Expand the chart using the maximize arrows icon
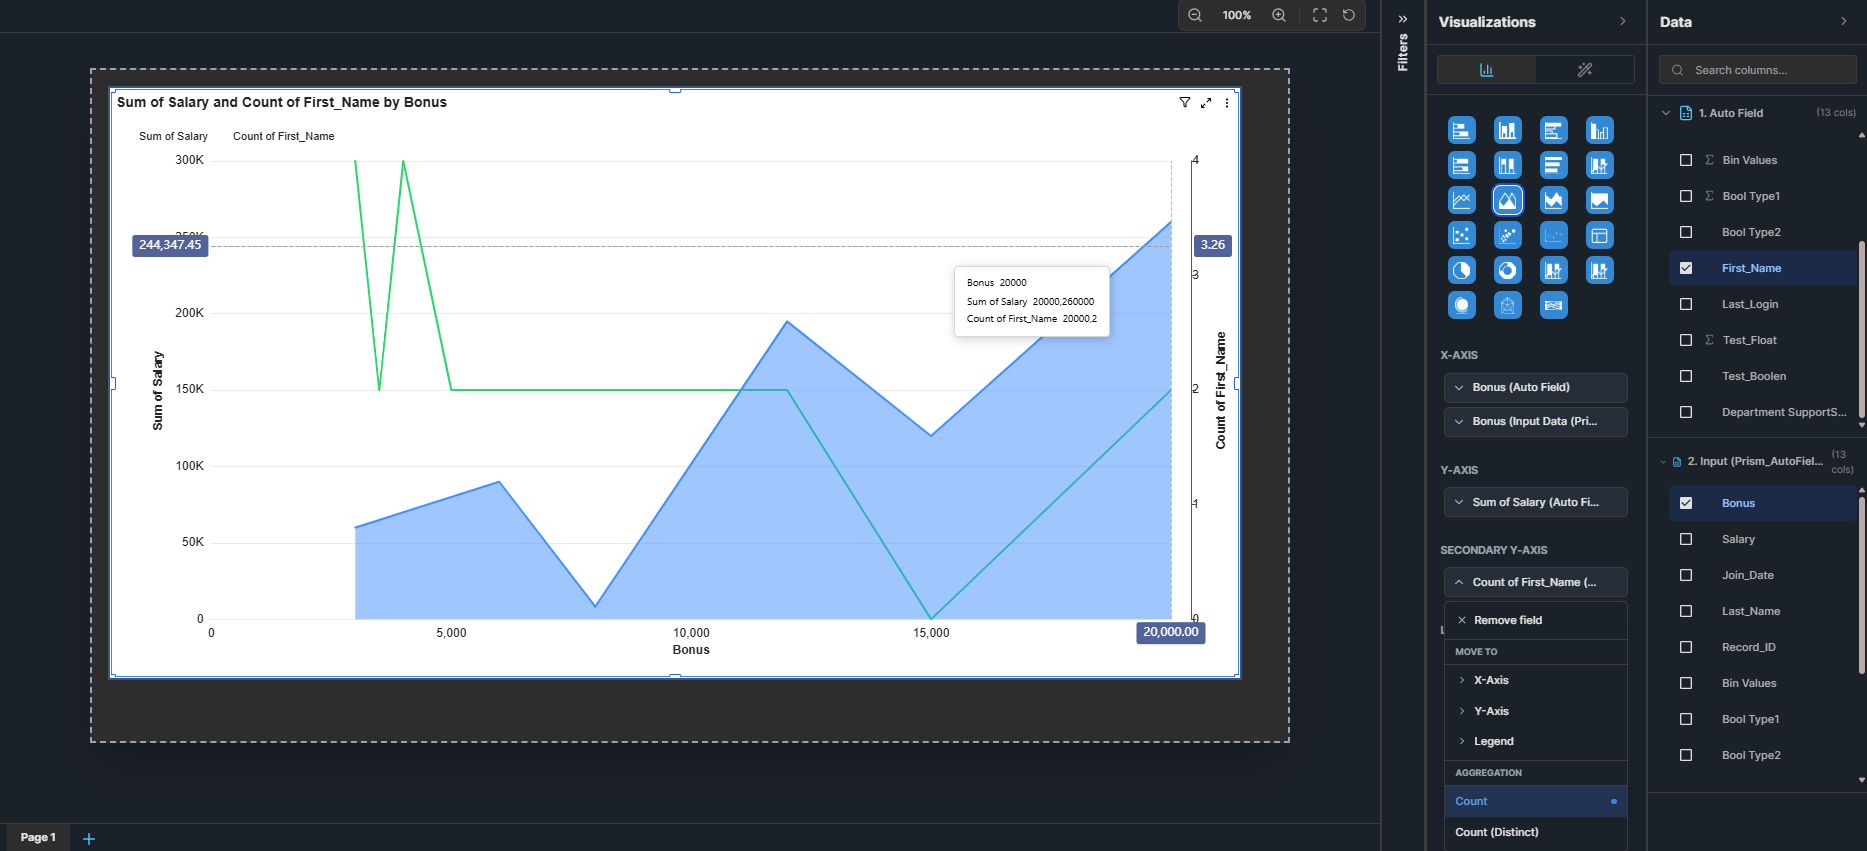Screen dimensions: 1867x851 click(x=1206, y=103)
